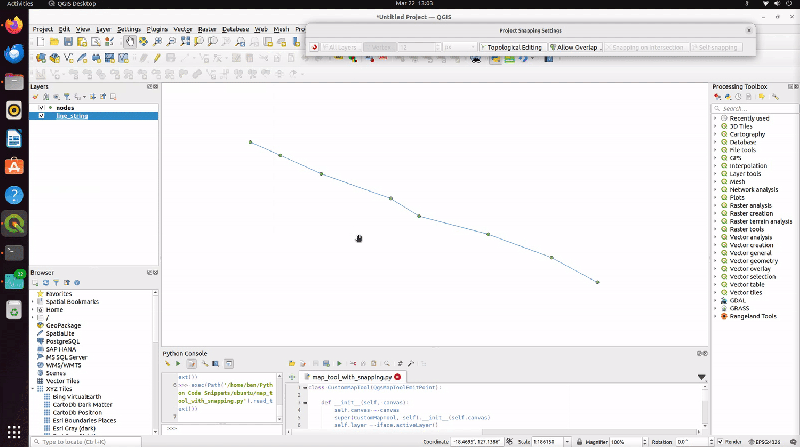The width and height of the screenshot is (800, 447).
Task: Open the Vector menu
Action: click(x=183, y=30)
